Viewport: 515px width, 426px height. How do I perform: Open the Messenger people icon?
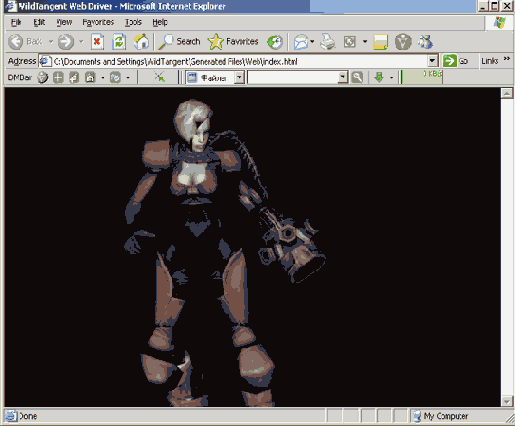point(426,42)
